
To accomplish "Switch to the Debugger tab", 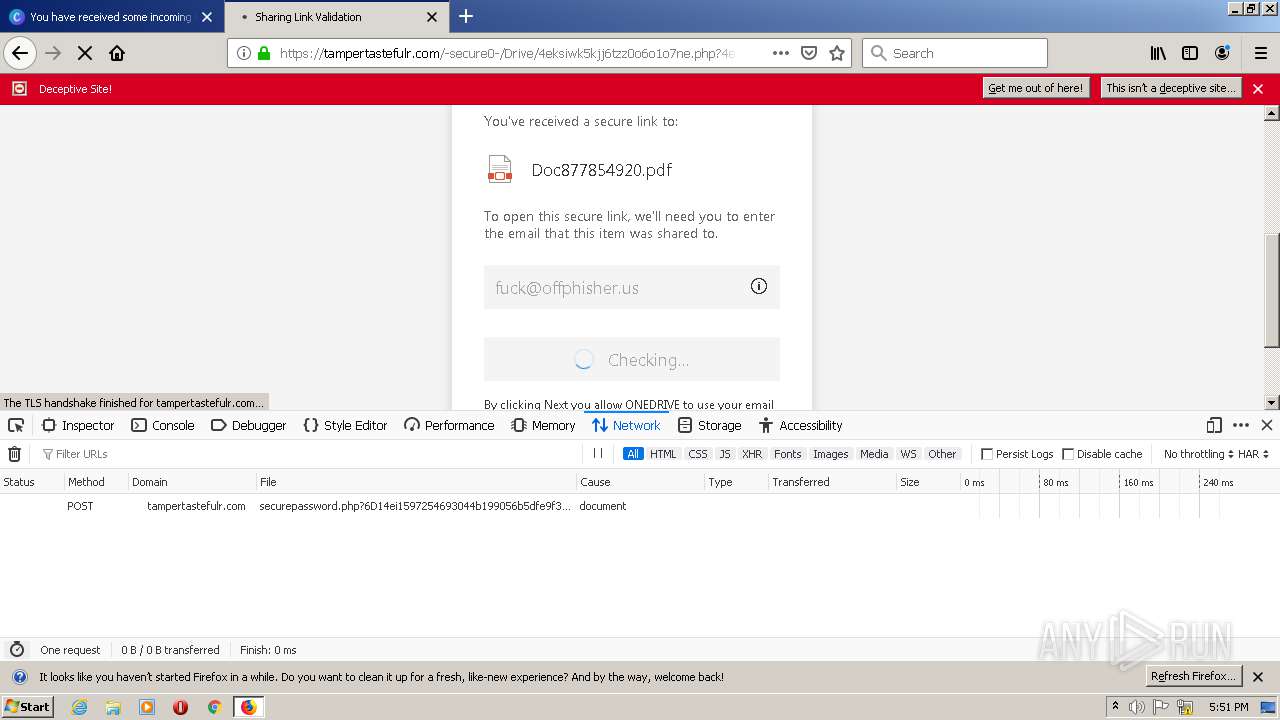I will pyautogui.click(x=248, y=425).
